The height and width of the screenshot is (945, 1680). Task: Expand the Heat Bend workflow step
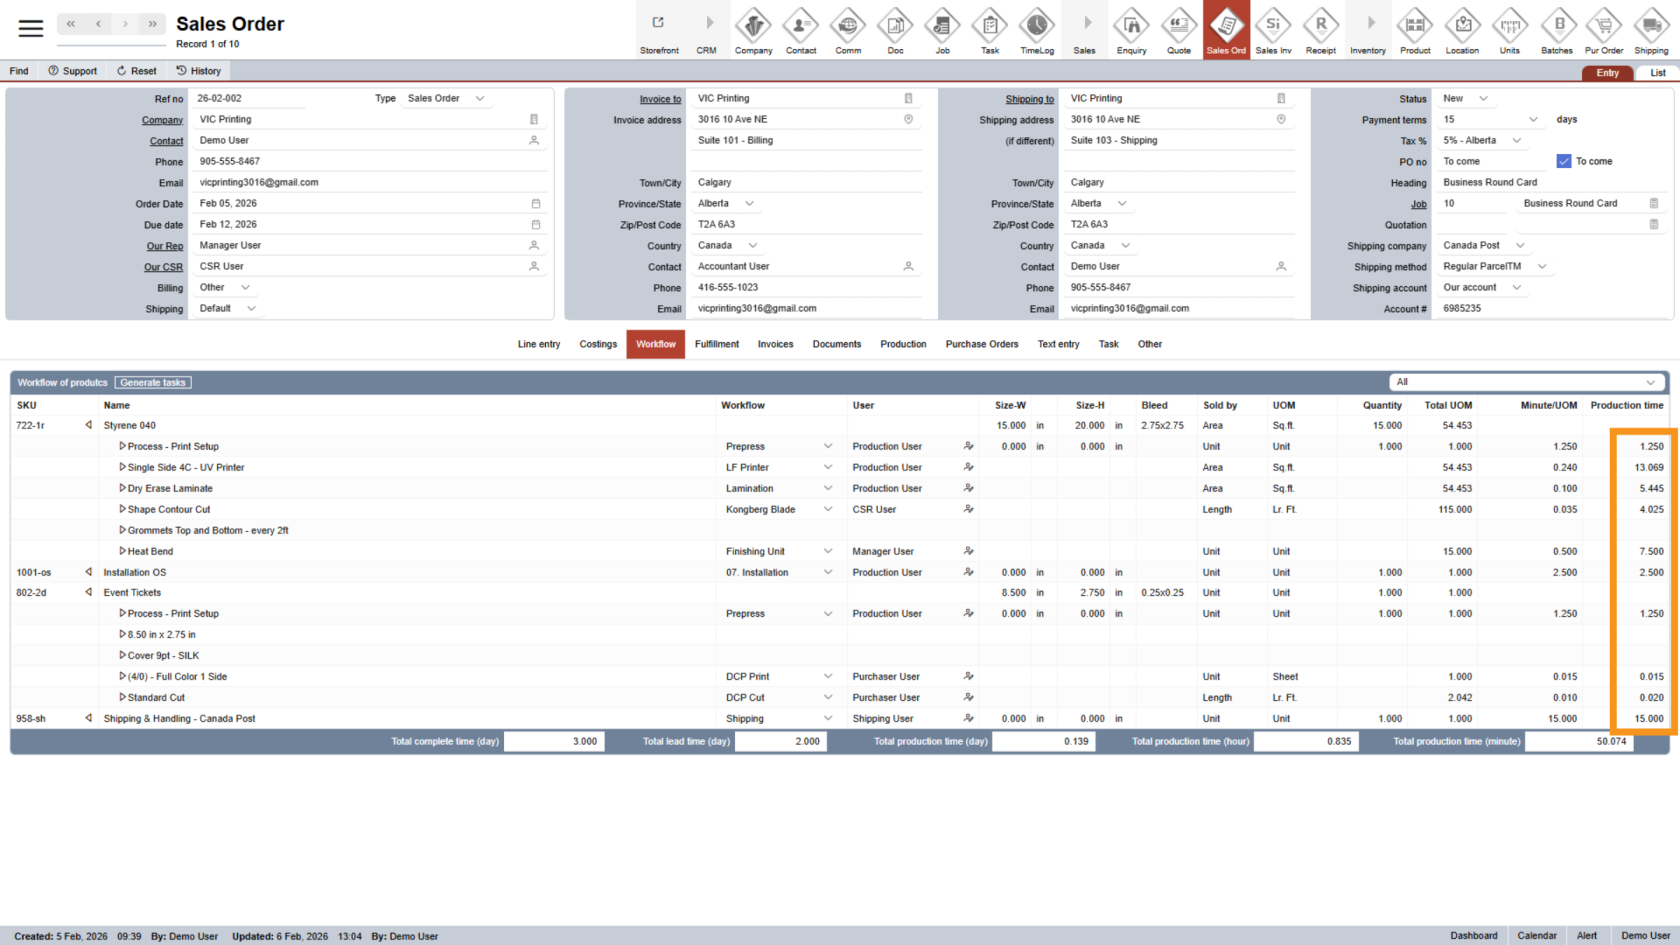122,551
